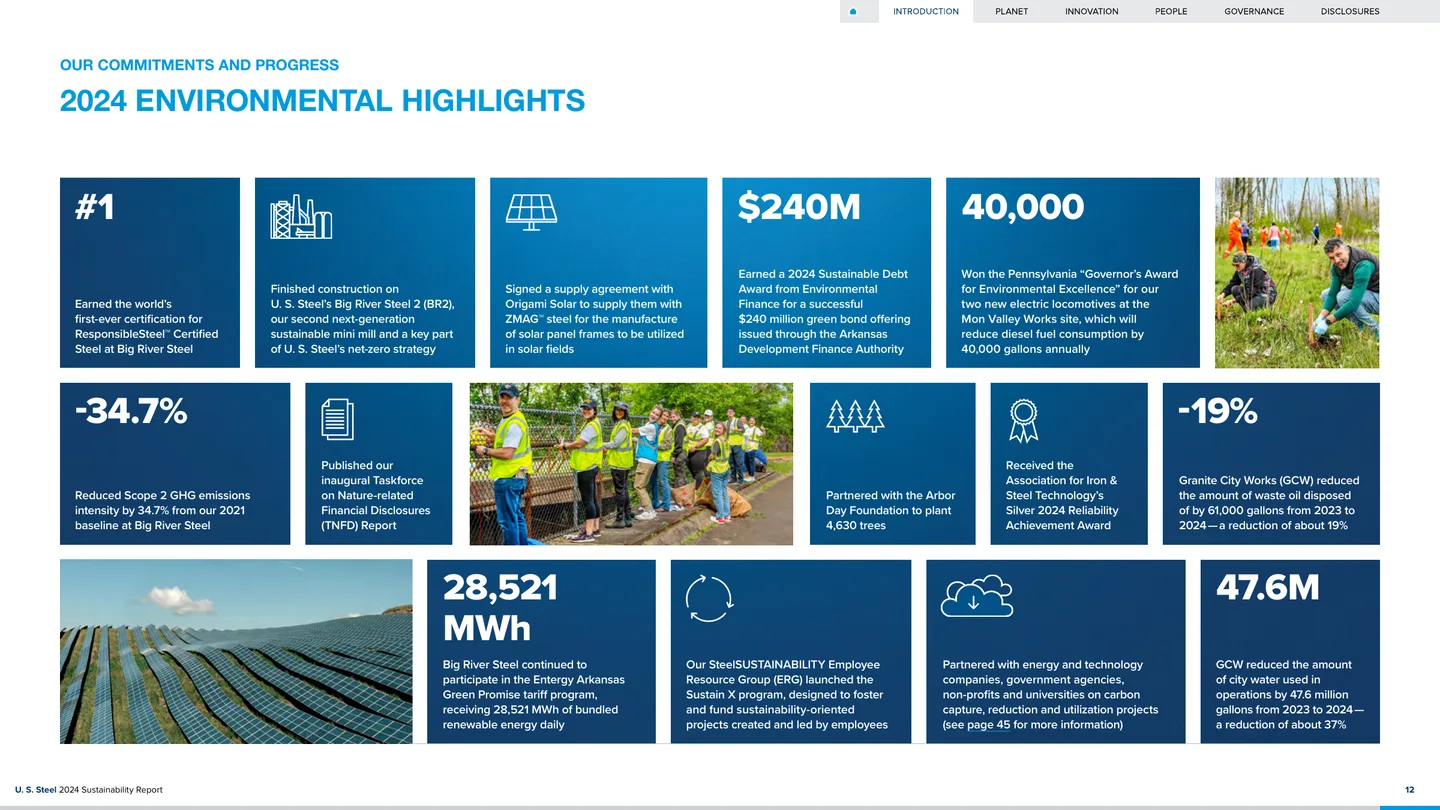Click the Big River Steel 2 construction text
1440x810 pixels.
(x=362, y=319)
